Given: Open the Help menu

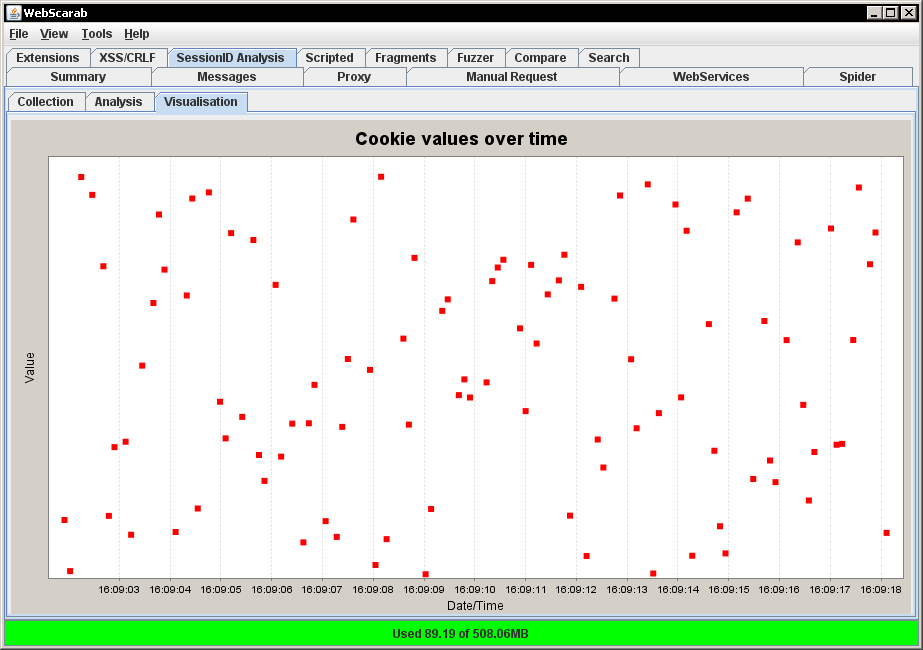Looking at the screenshot, I should pos(137,34).
